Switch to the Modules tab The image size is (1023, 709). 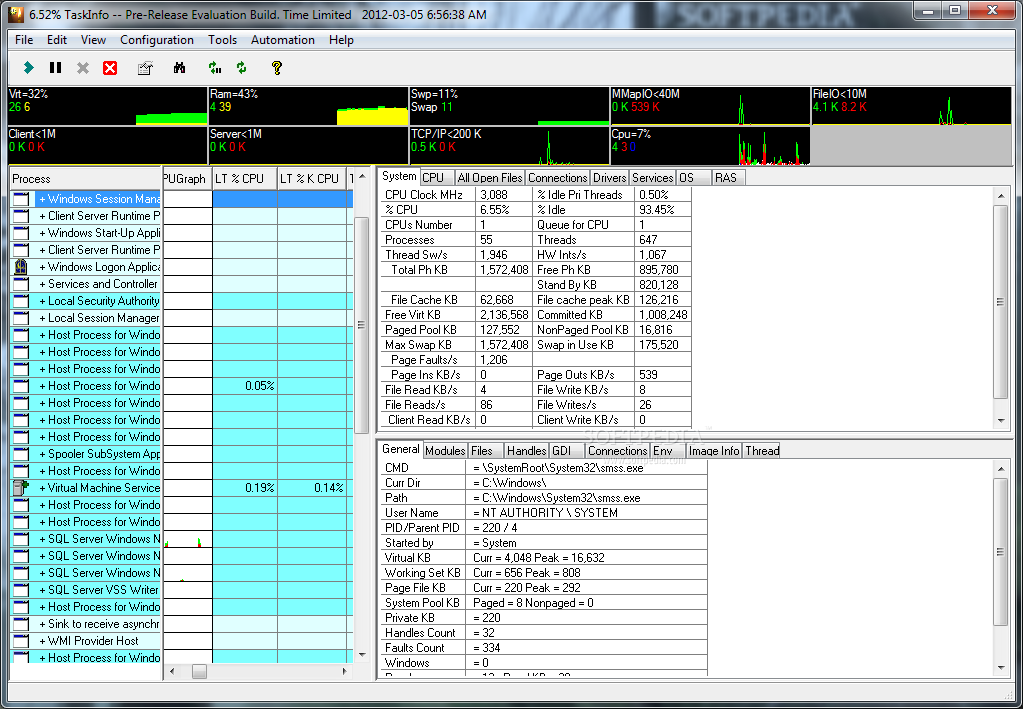pos(445,451)
